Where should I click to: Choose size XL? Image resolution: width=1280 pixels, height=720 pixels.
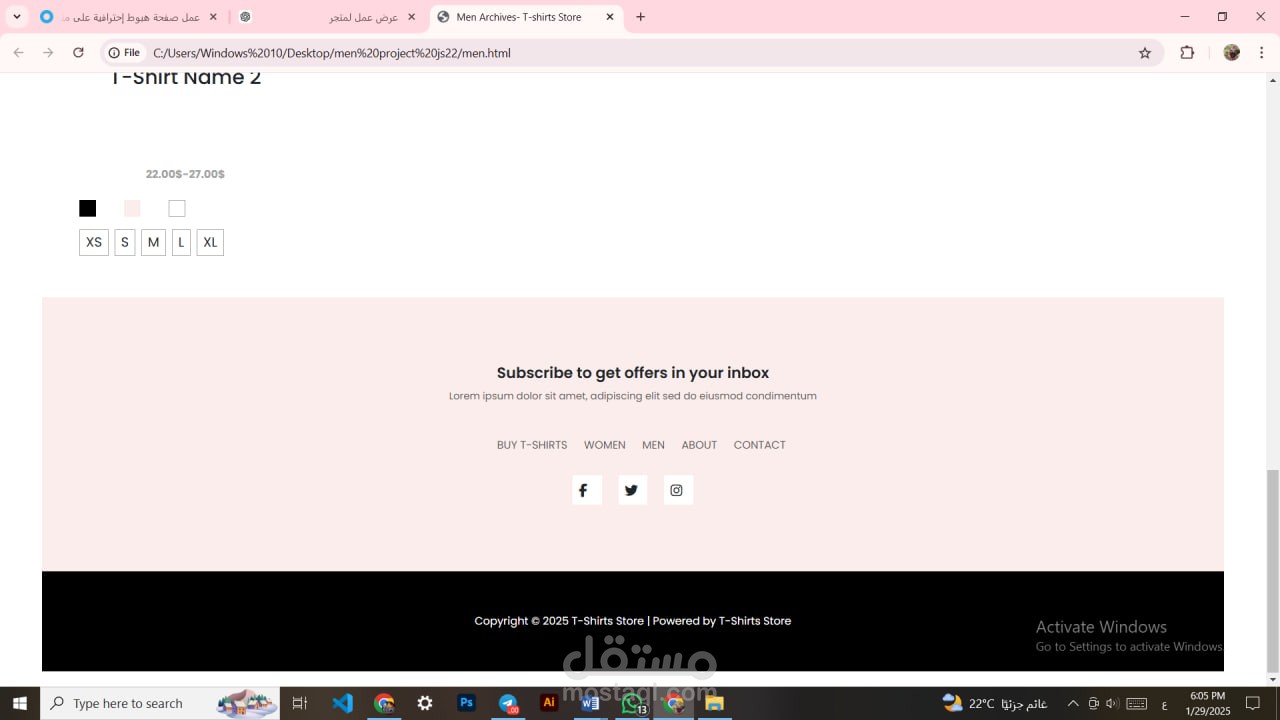click(x=210, y=242)
